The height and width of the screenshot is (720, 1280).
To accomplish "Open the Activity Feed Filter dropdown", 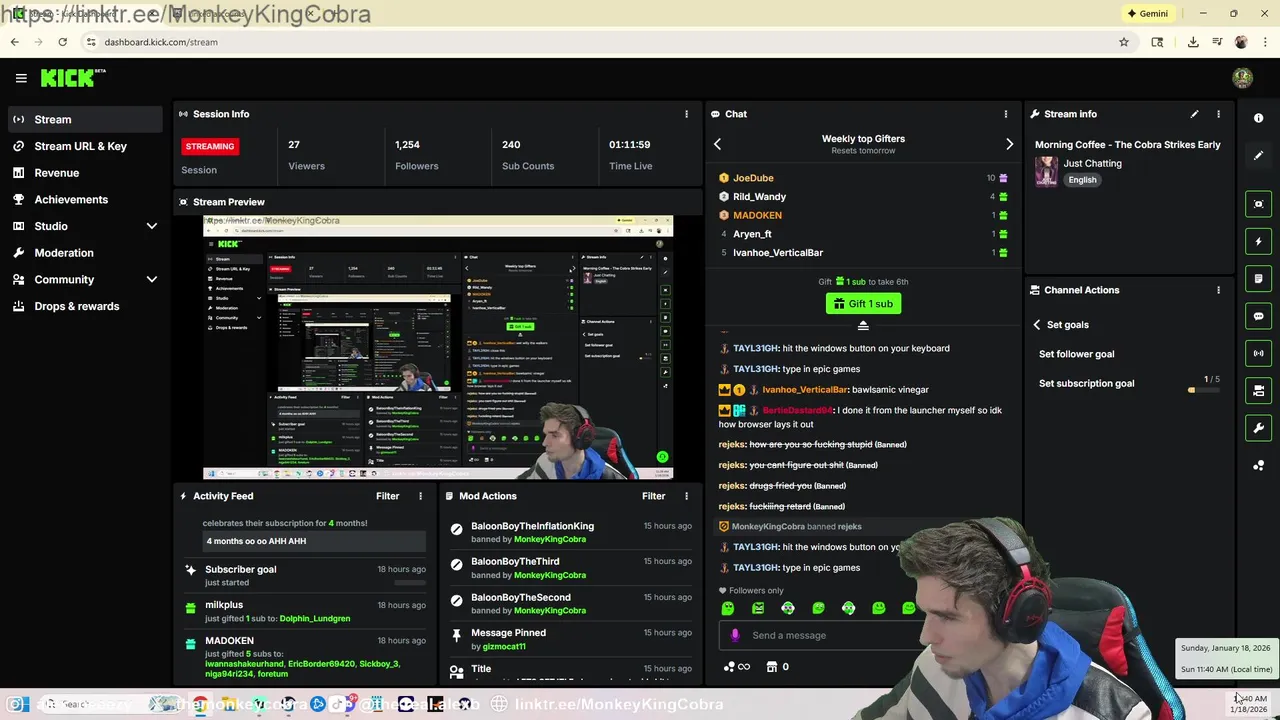I will (387, 496).
